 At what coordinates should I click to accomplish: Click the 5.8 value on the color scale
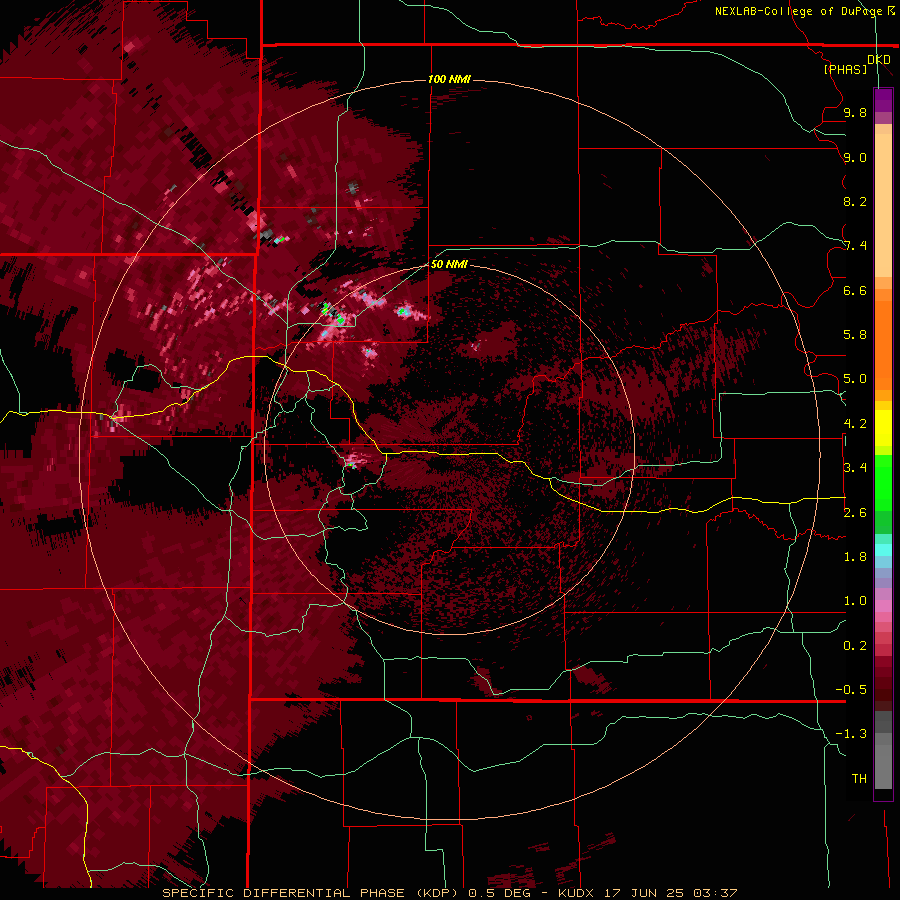coord(855,335)
